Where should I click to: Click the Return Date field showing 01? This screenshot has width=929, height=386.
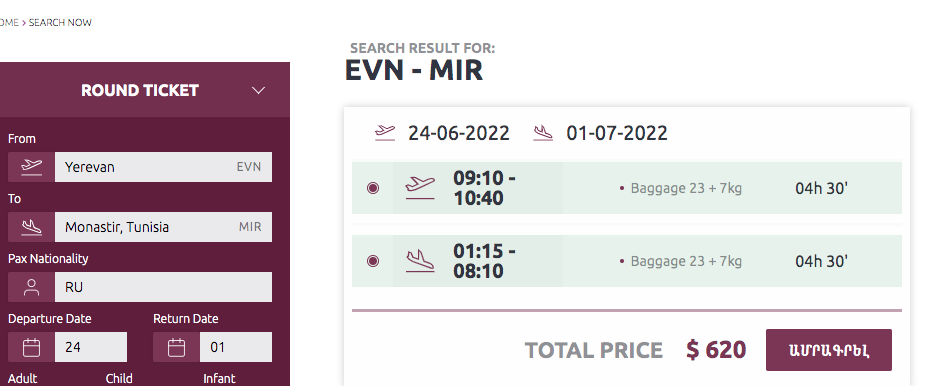[x=236, y=347]
